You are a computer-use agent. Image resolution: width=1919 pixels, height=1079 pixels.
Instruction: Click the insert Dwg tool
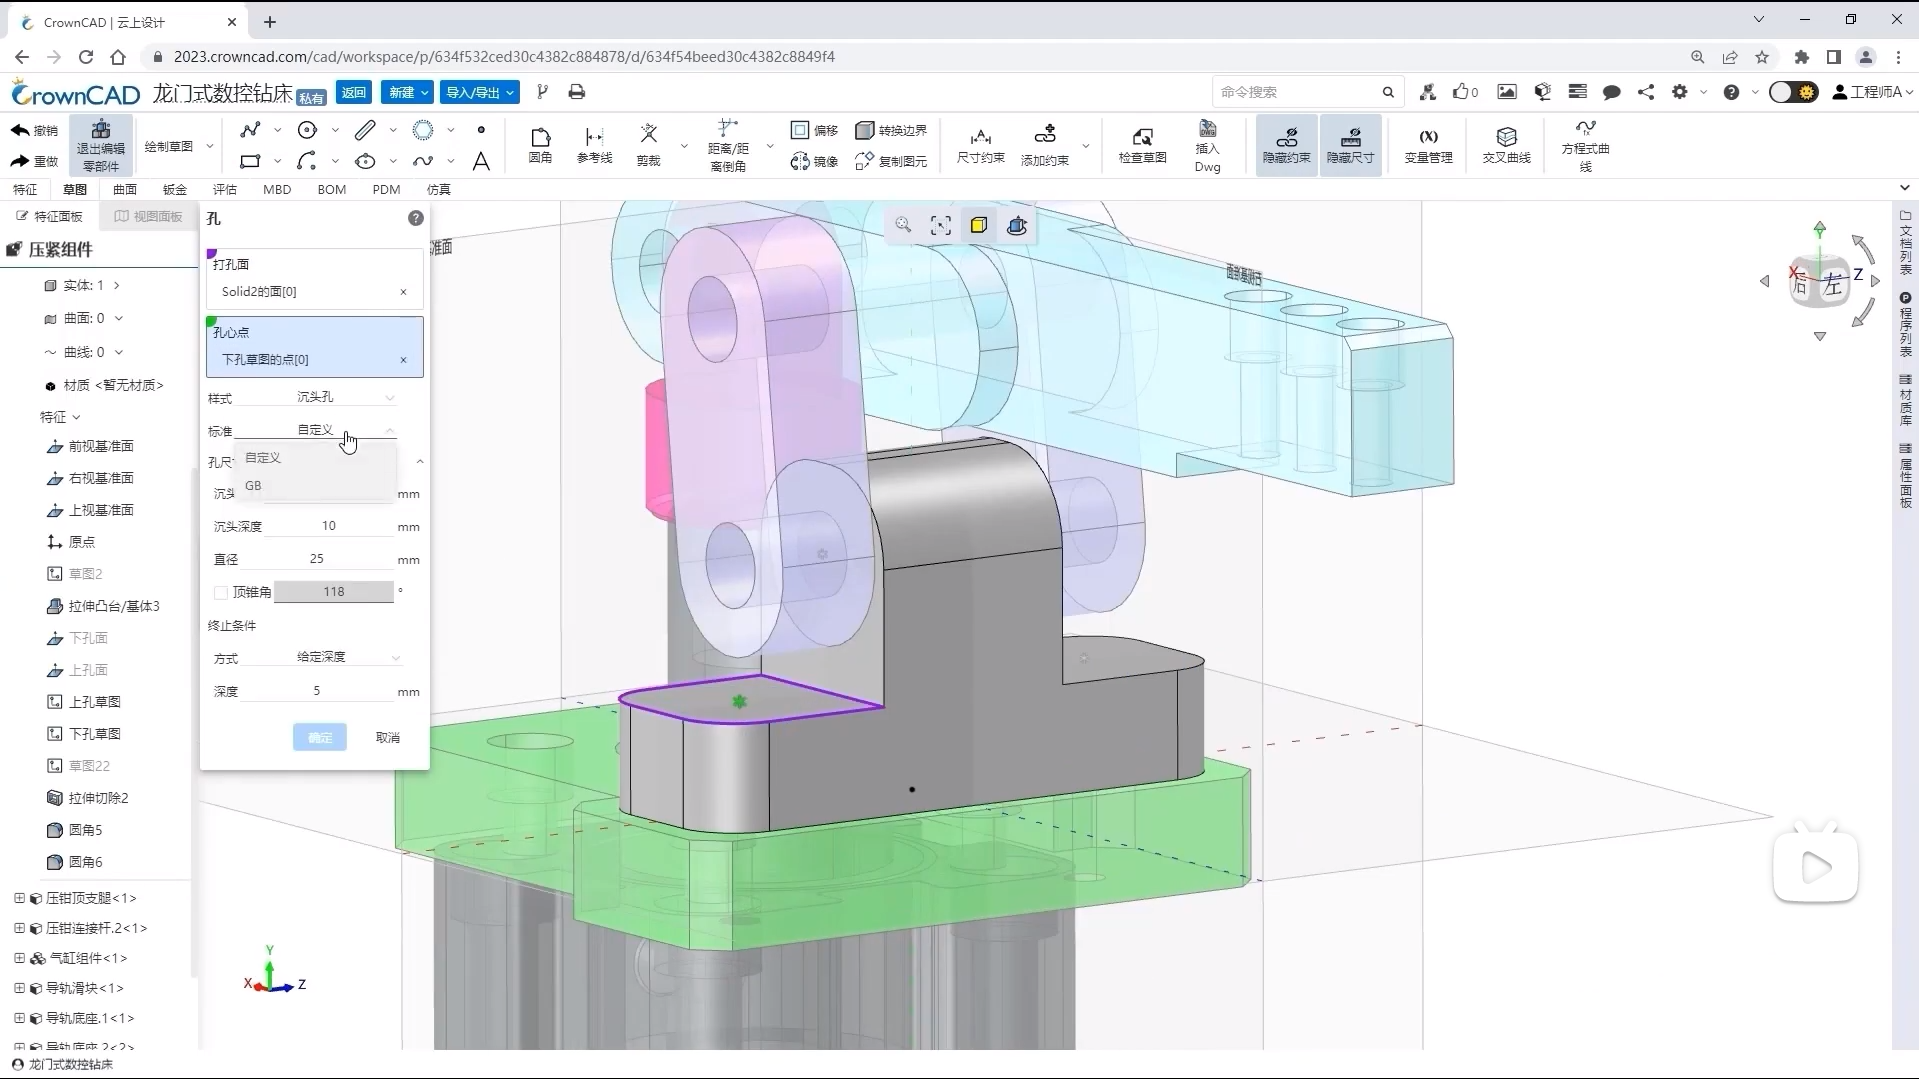[1207, 146]
